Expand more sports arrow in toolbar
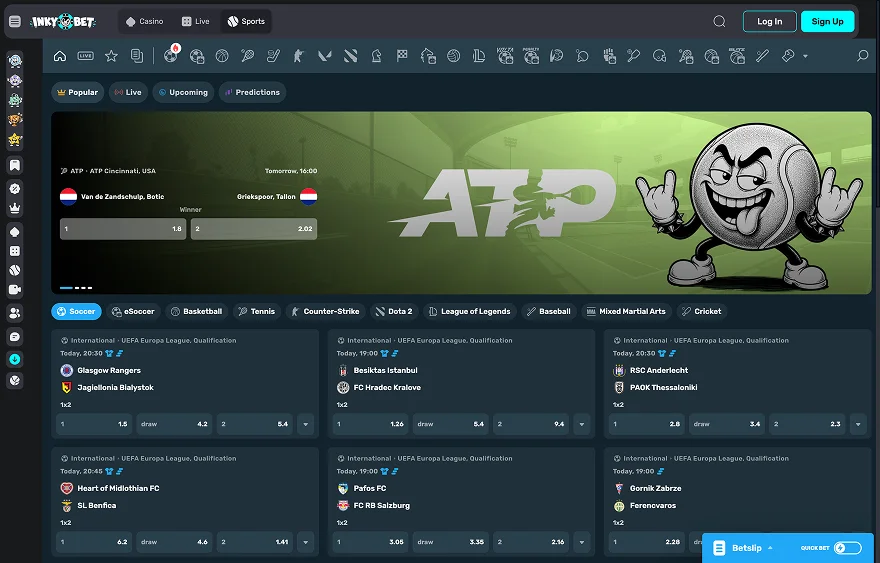 [x=805, y=56]
